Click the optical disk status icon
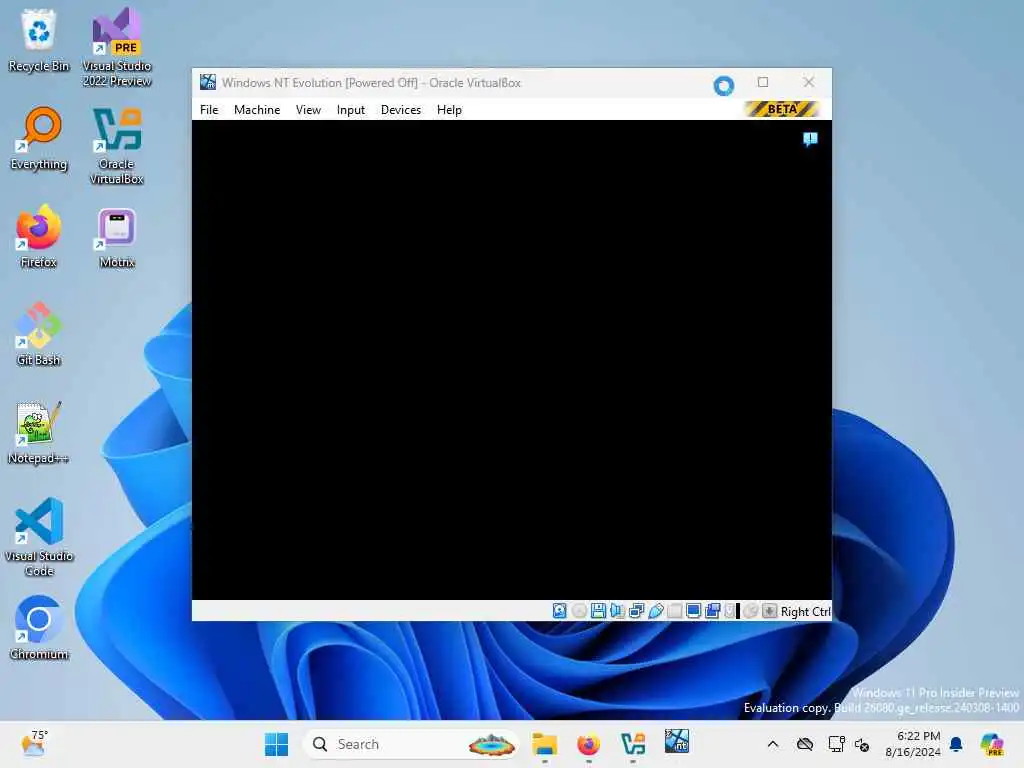This screenshot has height=768, width=1024. click(579, 611)
